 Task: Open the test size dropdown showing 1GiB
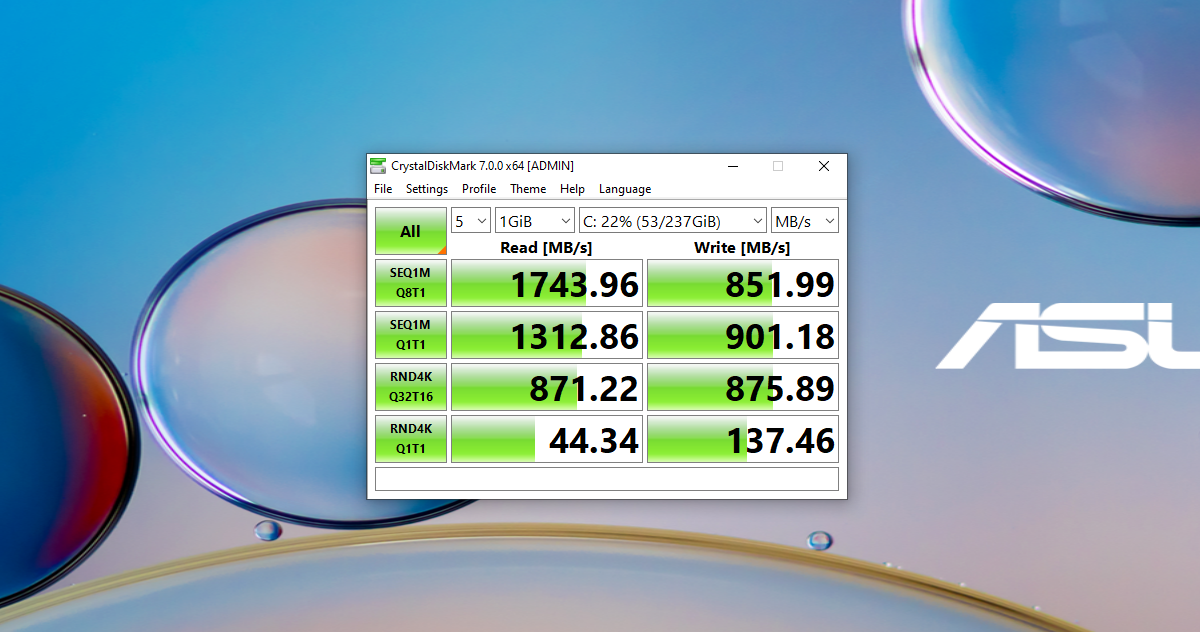click(x=535, y=221)
